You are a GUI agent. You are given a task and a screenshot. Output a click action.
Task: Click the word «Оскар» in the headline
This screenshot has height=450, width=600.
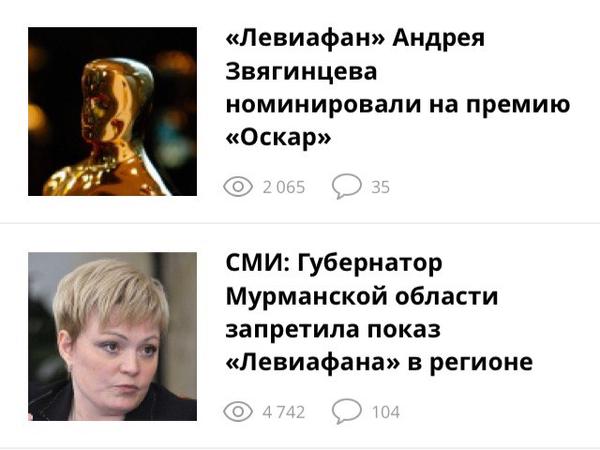[278, 137]
